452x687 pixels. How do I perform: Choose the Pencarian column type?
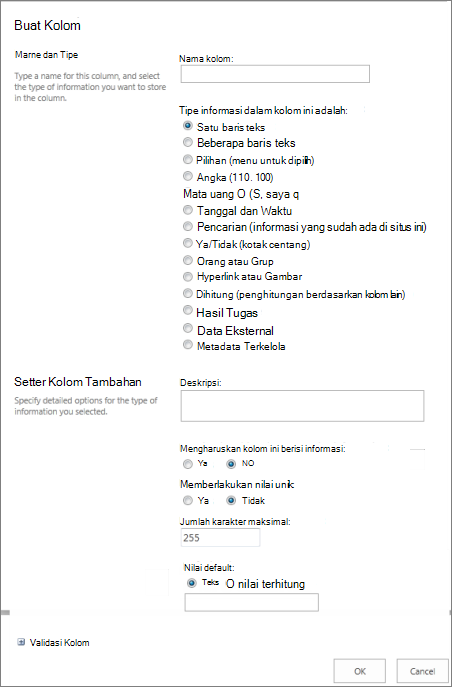(x=187, y=227)
